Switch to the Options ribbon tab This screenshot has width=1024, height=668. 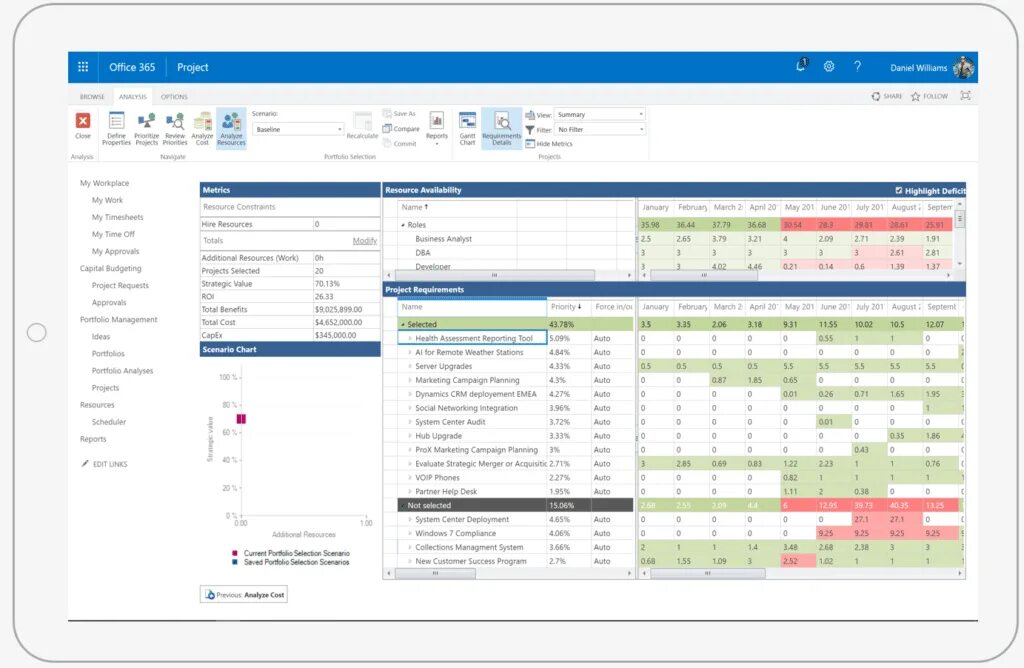(x=174, y=97)
